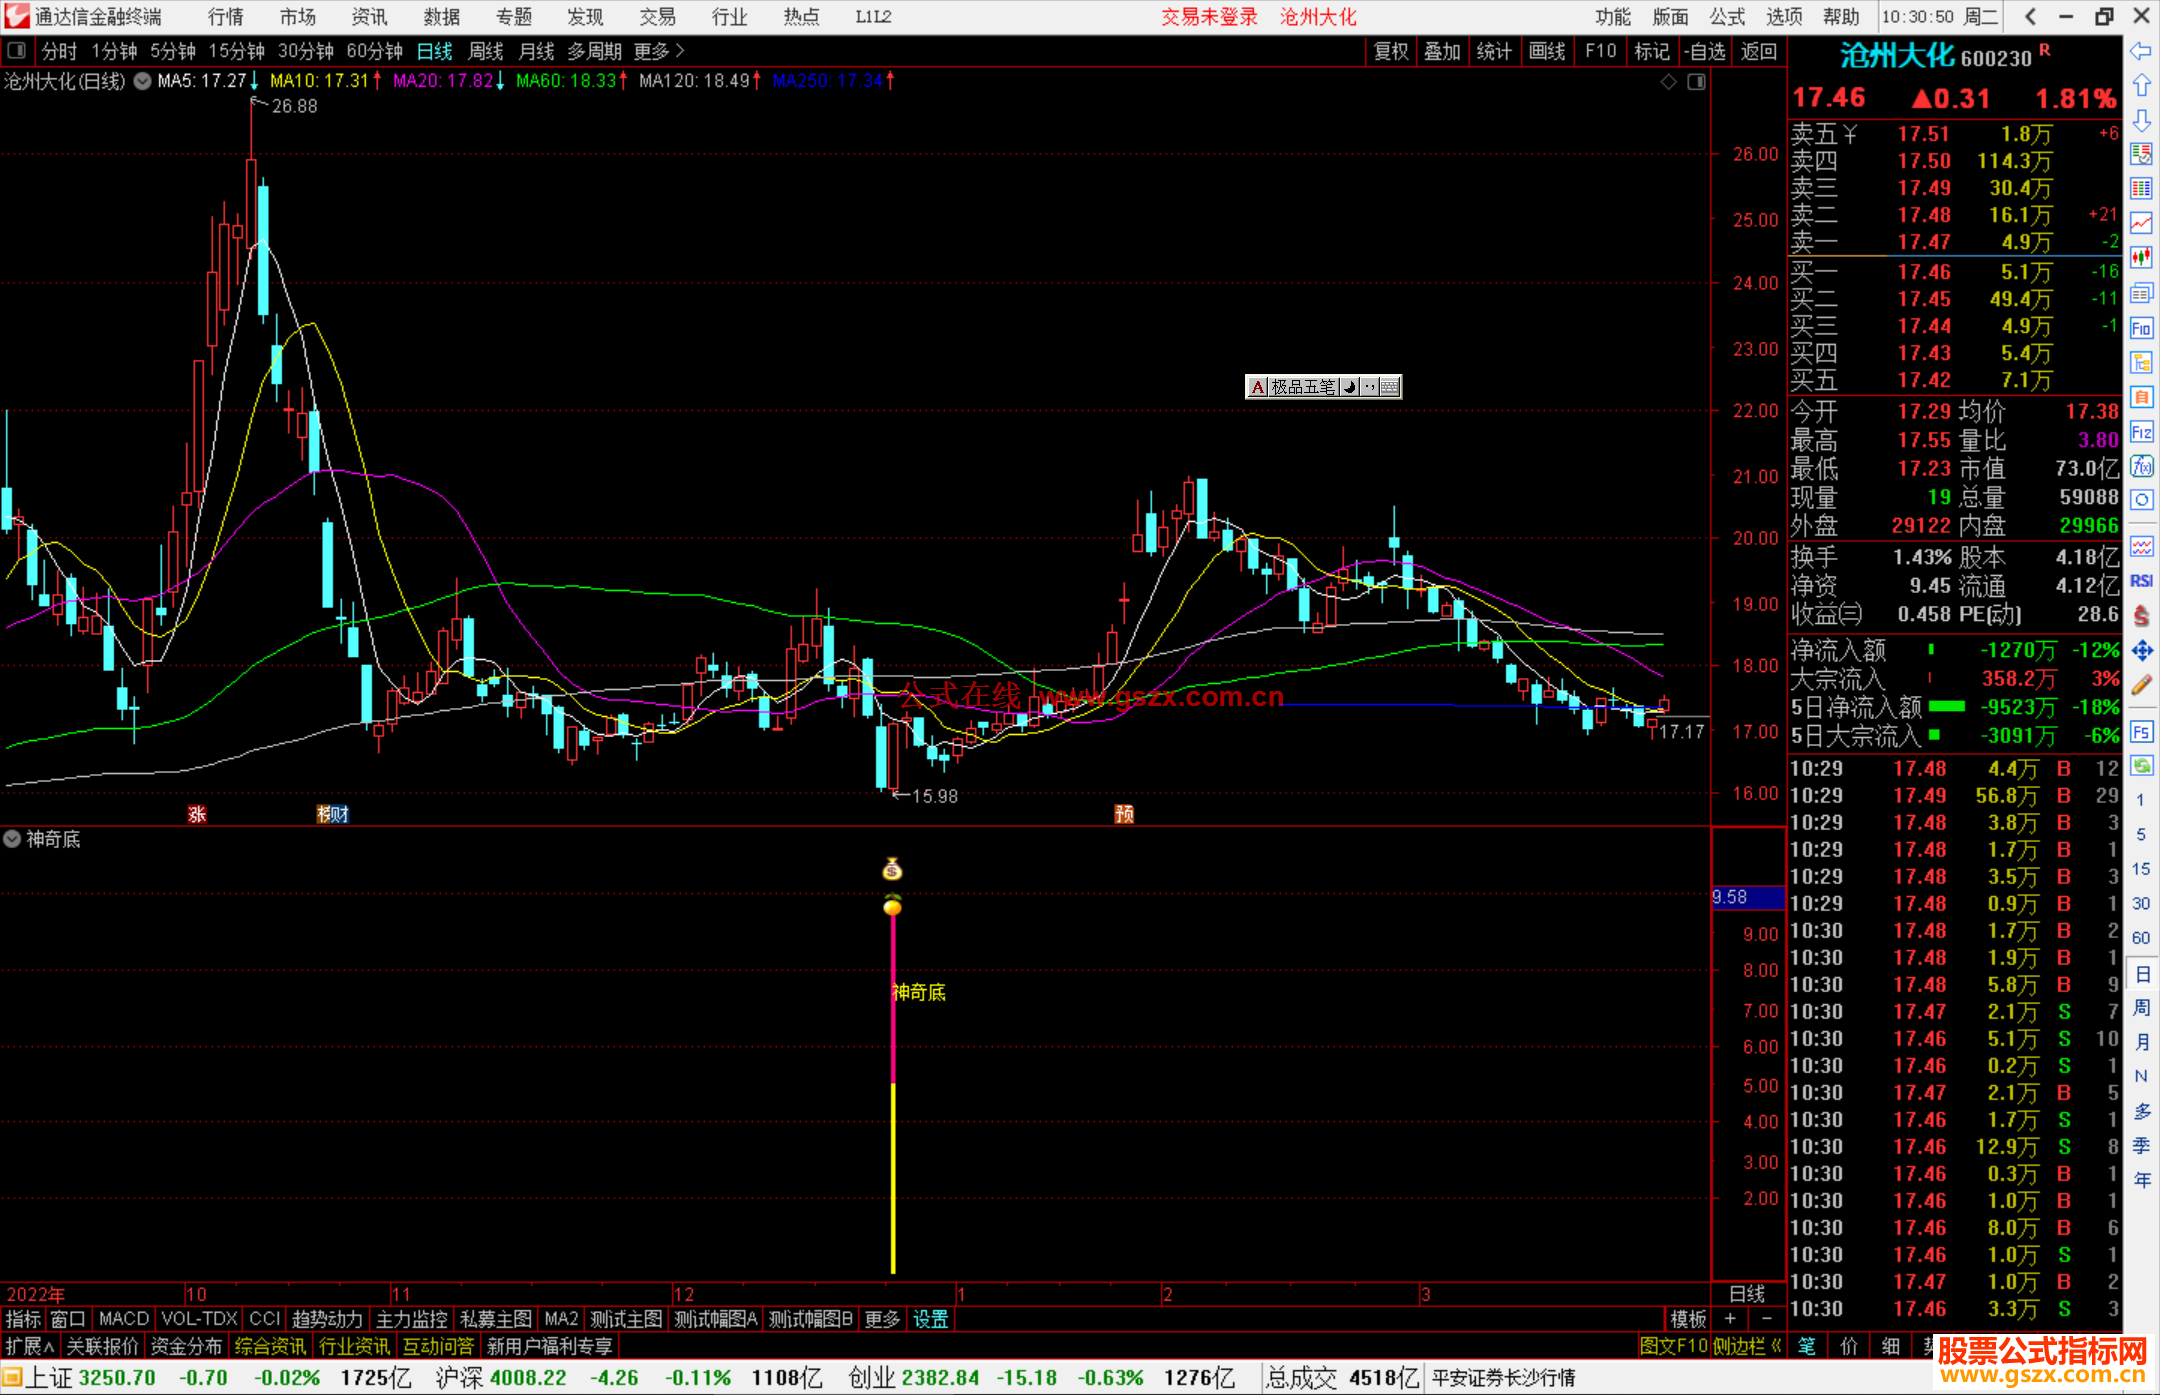Open the 多周期 view option
This screenshot has width=2160, height=1395.
point(594,51)
